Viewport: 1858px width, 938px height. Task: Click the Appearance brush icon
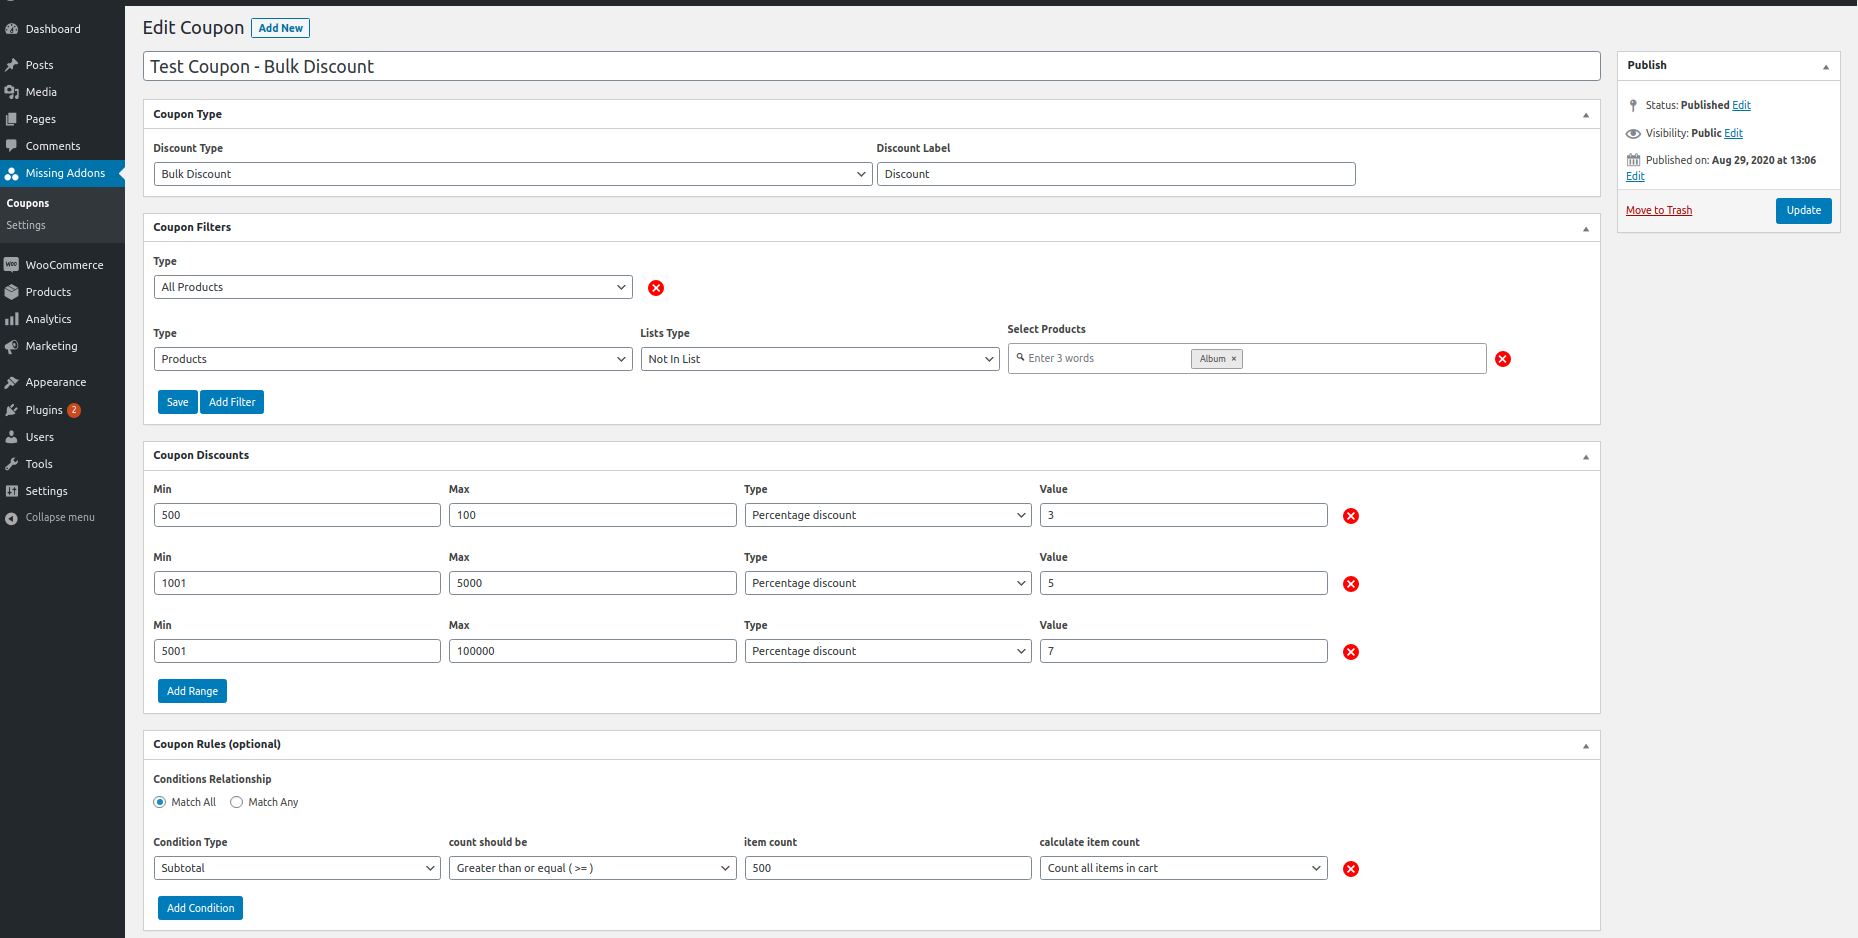12,382
